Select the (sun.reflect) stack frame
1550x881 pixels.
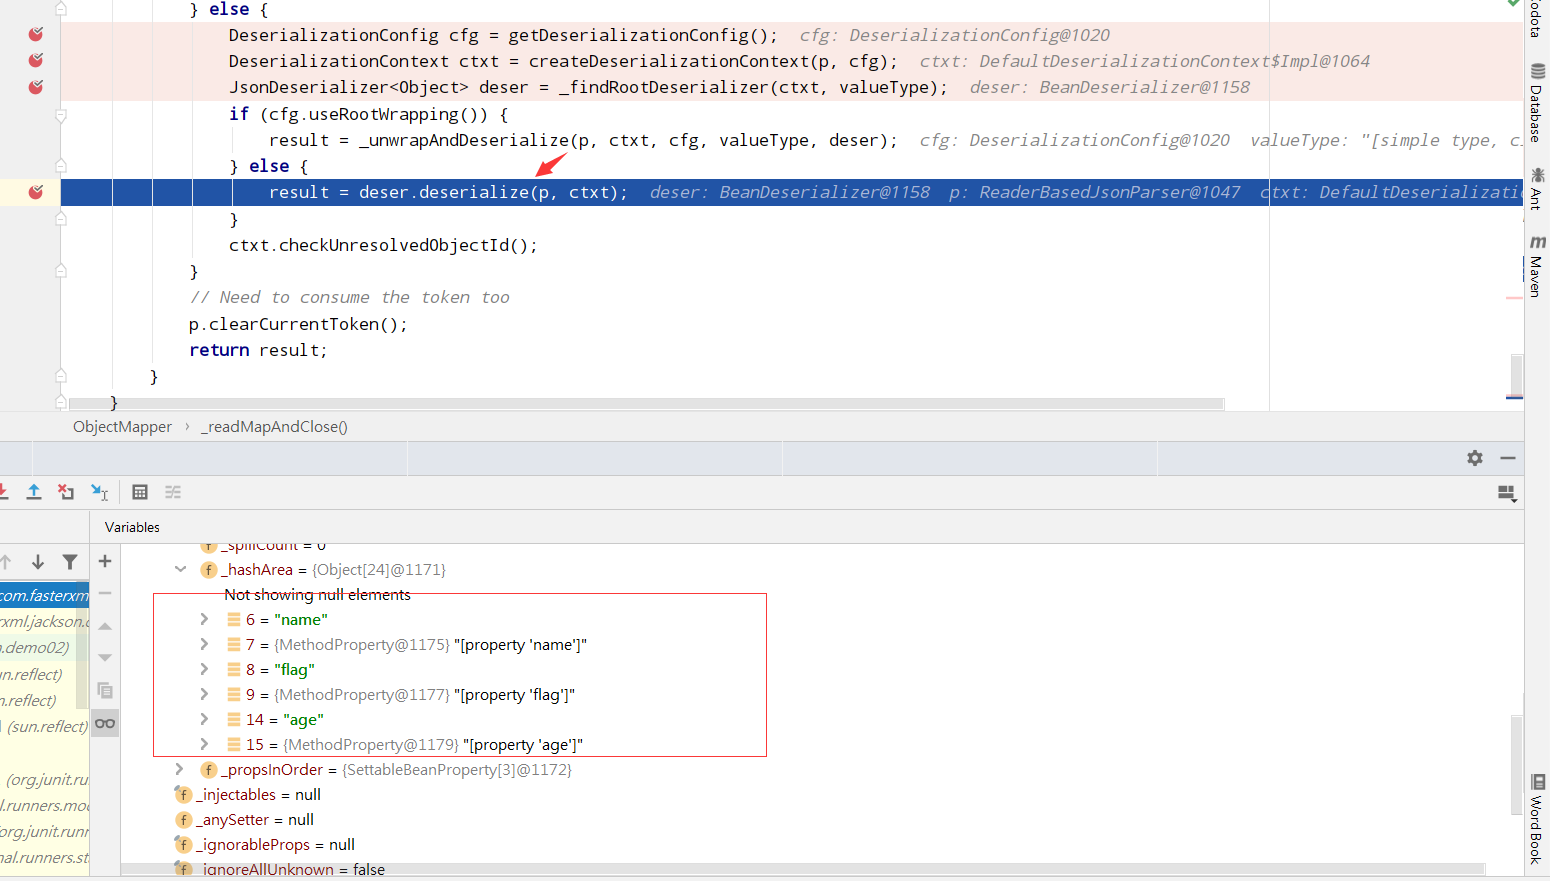point(44,726)
